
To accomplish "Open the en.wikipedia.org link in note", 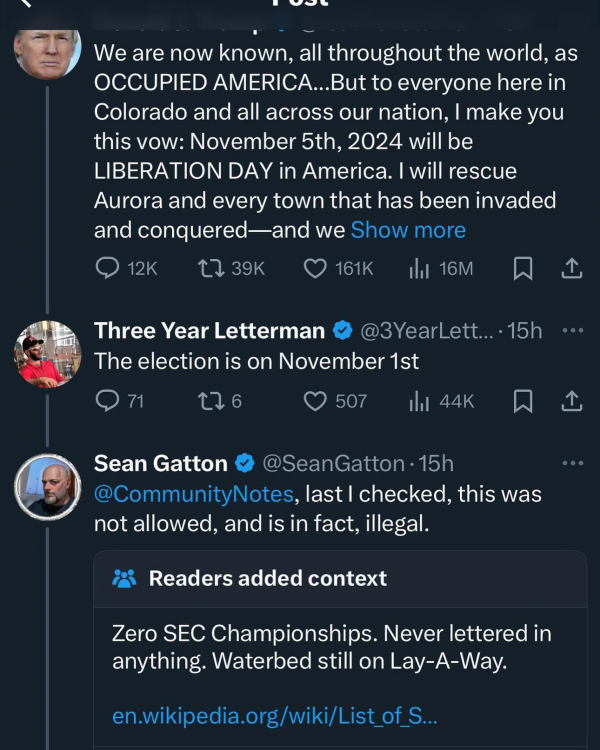I will (x=274, y=716).
